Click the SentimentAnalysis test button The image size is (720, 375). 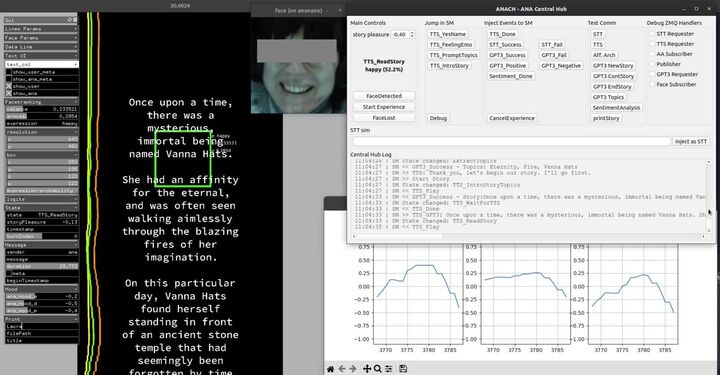click(x=616, y=107)
